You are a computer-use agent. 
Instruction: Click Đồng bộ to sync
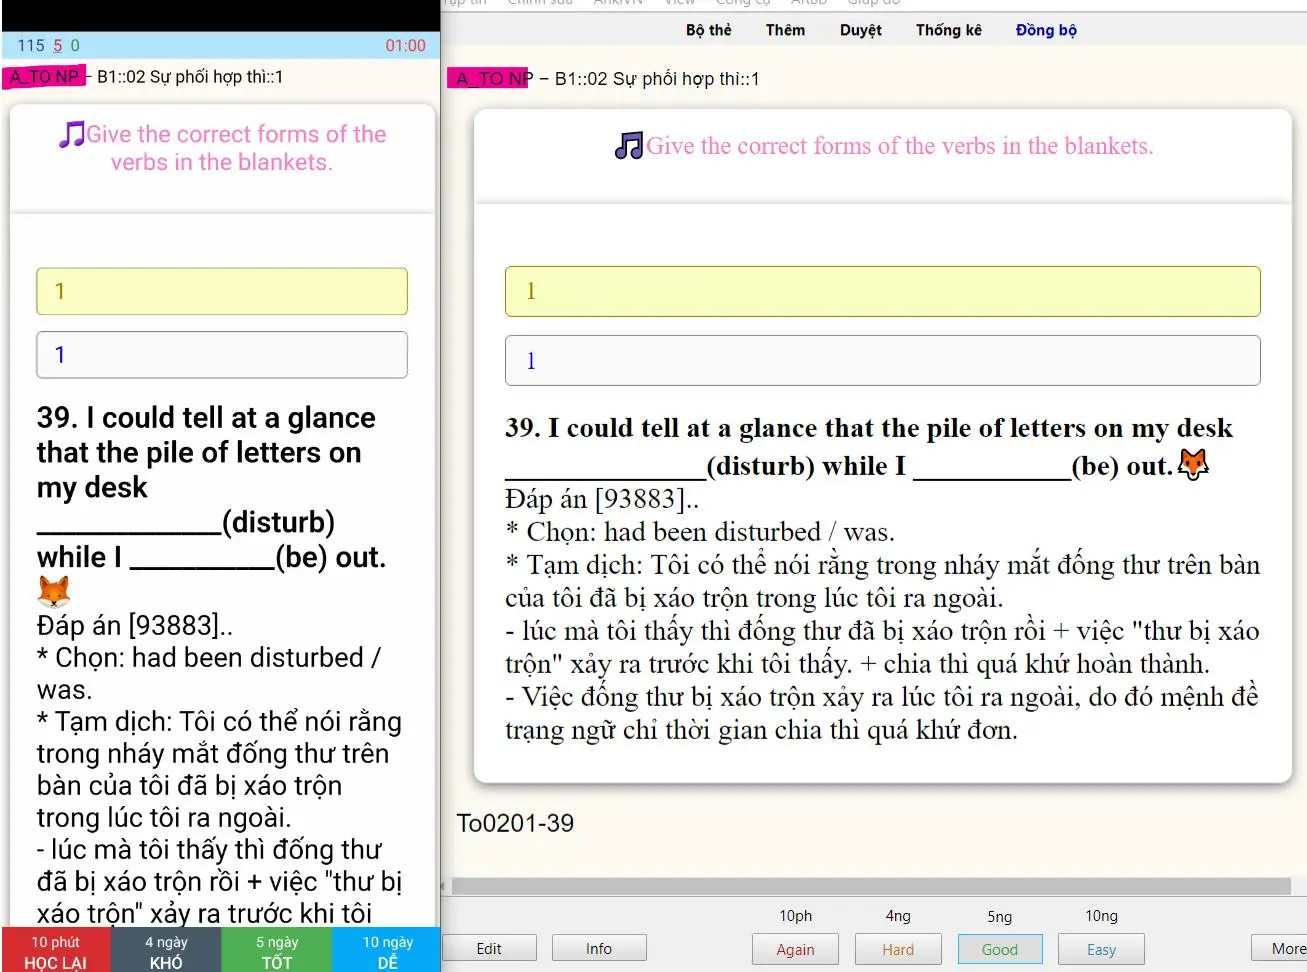[1046, 30]
